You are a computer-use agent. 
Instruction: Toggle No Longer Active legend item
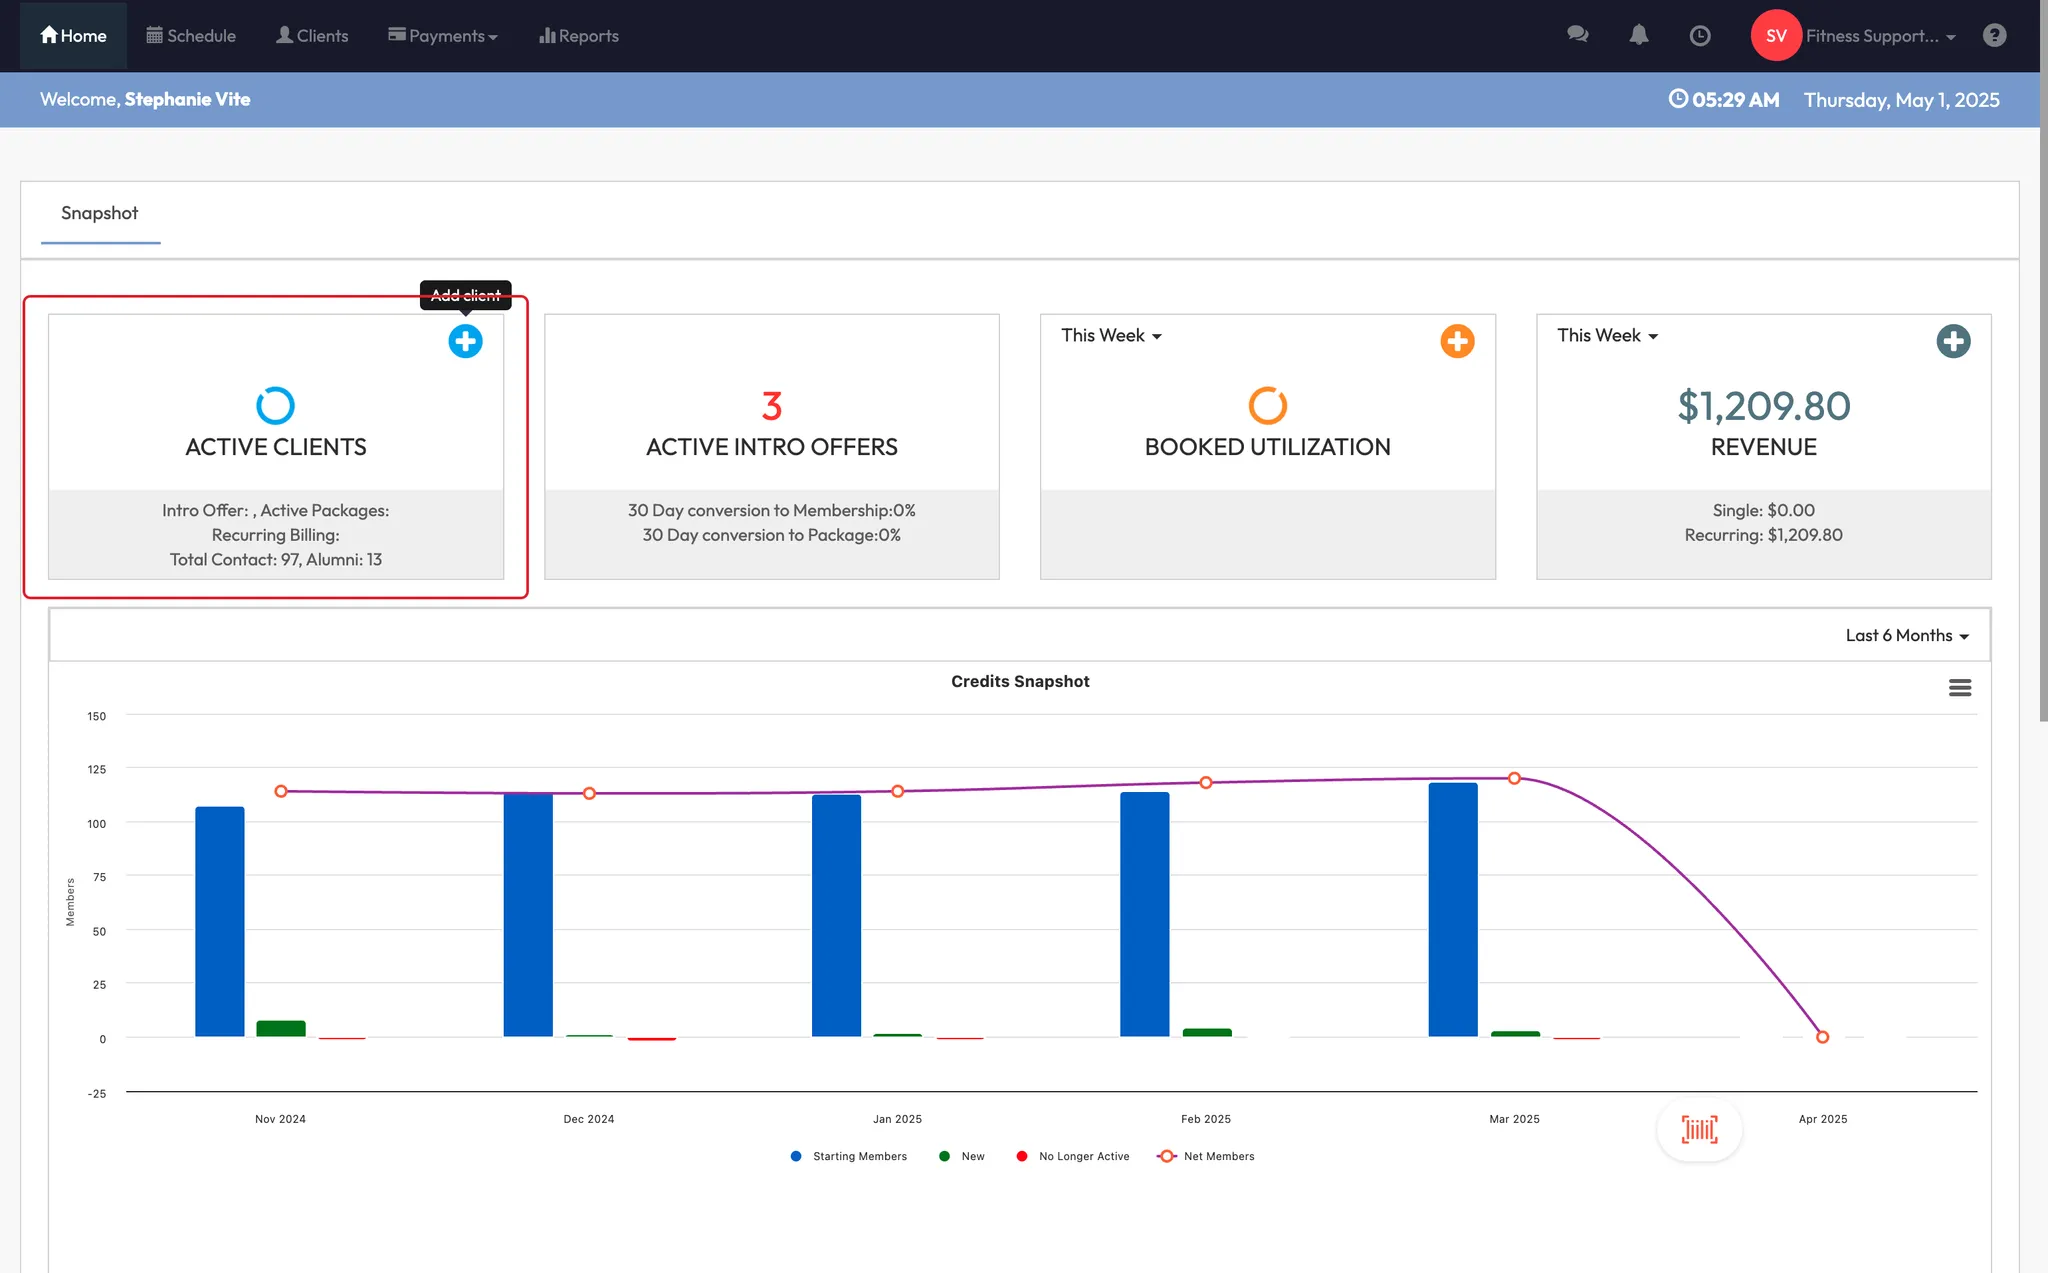[1083, 1156]
